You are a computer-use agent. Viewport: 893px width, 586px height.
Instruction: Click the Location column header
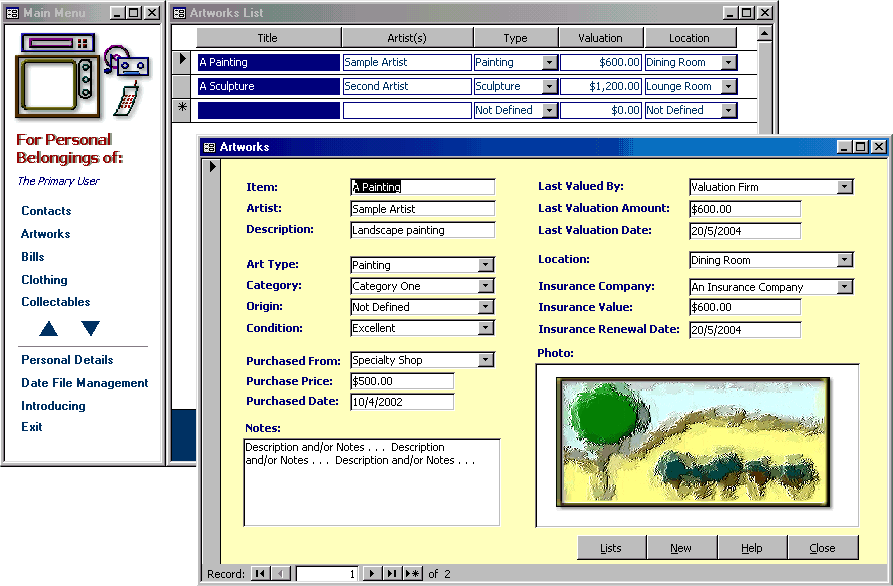[689, 38]
